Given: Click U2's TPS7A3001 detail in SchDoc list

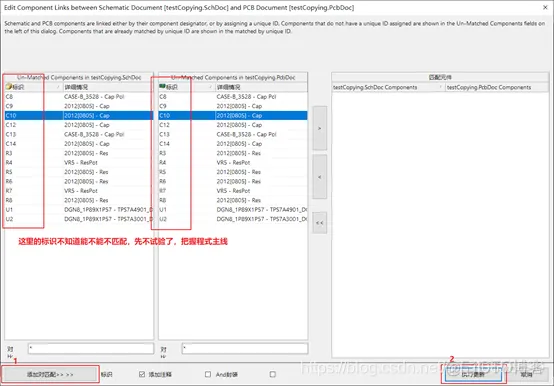Looking at the screenshot, I should click(x=108, y=219).
